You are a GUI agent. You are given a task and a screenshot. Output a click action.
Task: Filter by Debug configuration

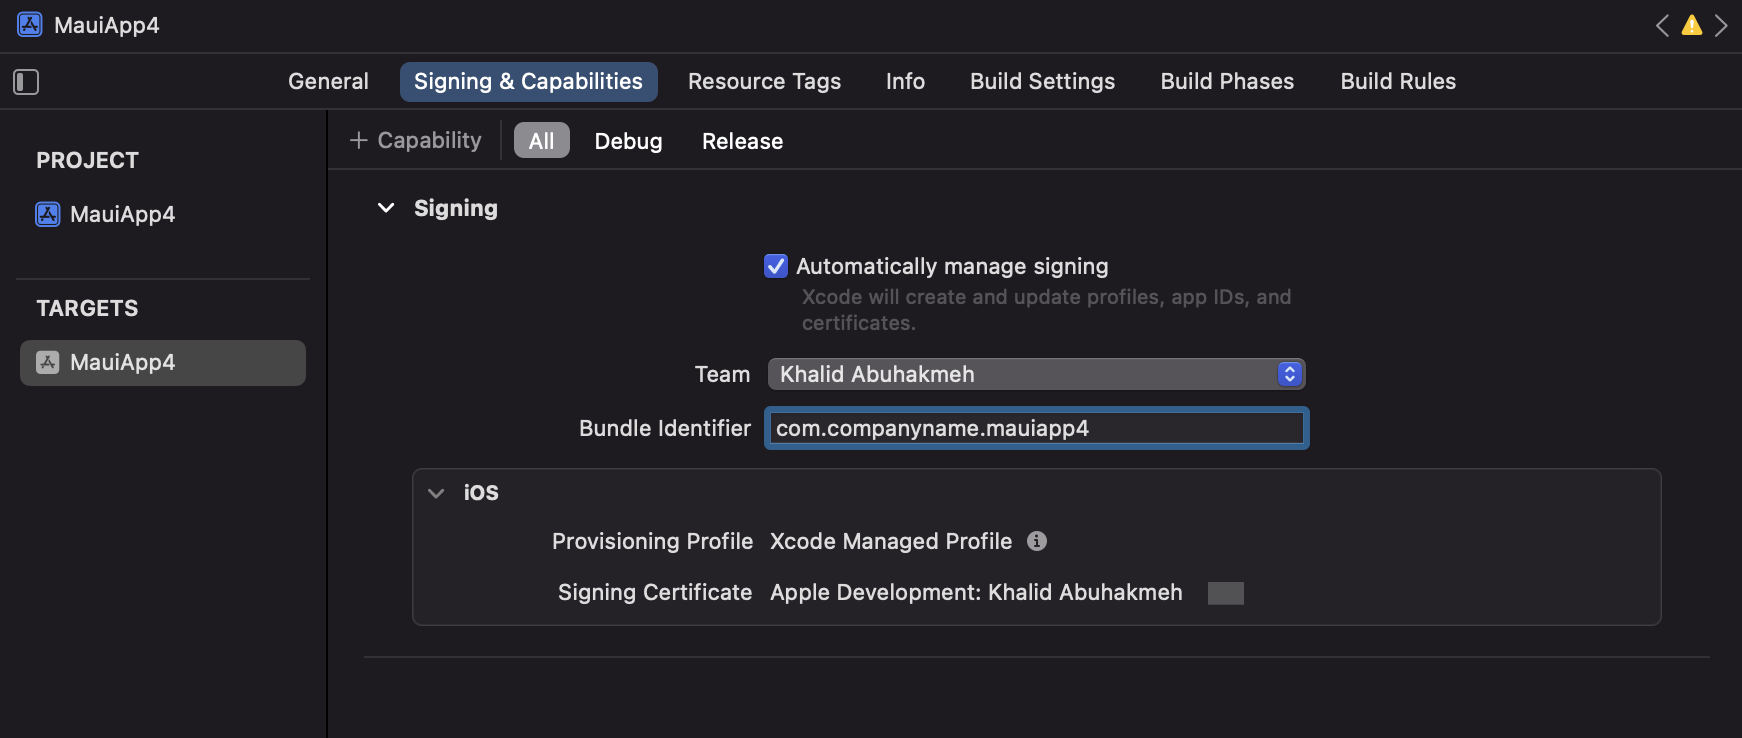(x=628, y=141)
